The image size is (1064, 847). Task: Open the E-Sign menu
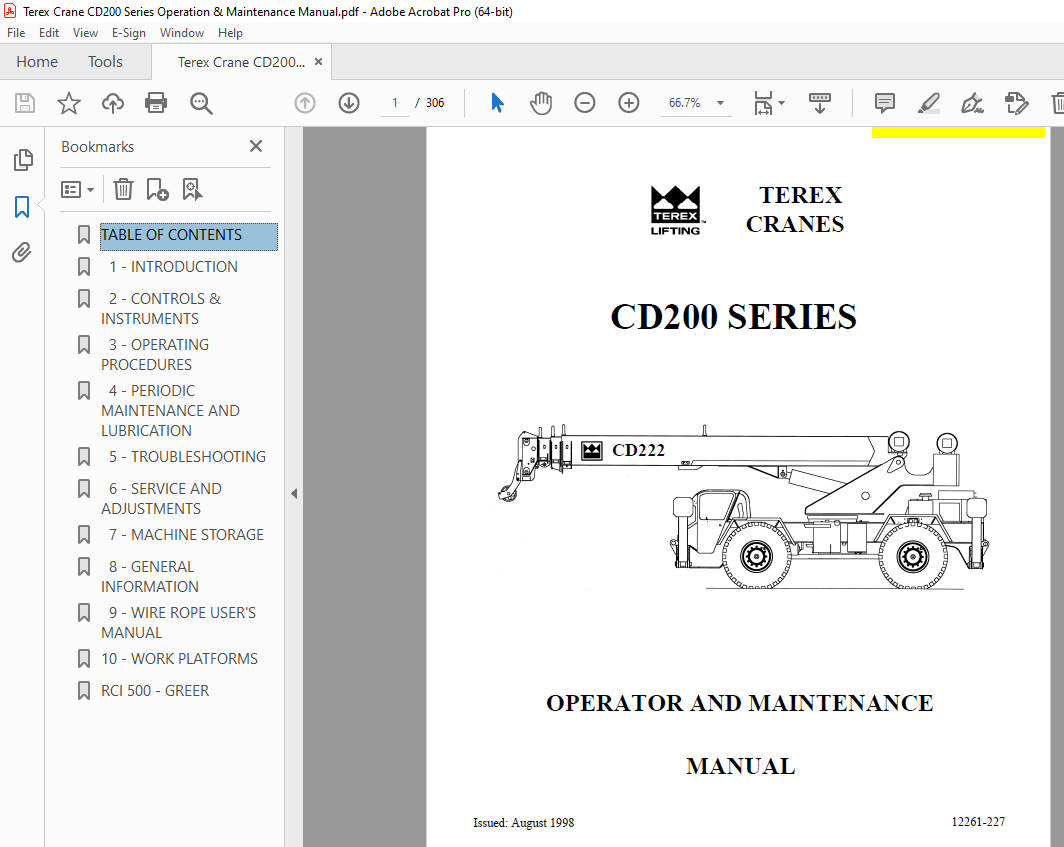[x=129, y=32]
